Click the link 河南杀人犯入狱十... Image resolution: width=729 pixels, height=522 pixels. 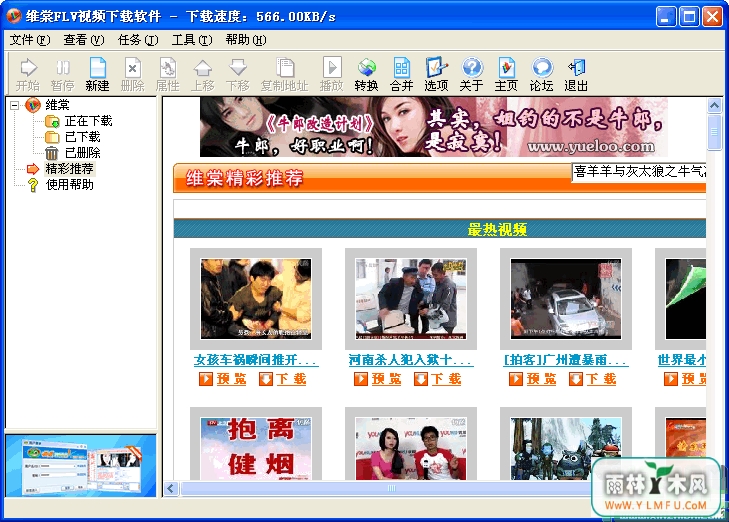(411, 360)
